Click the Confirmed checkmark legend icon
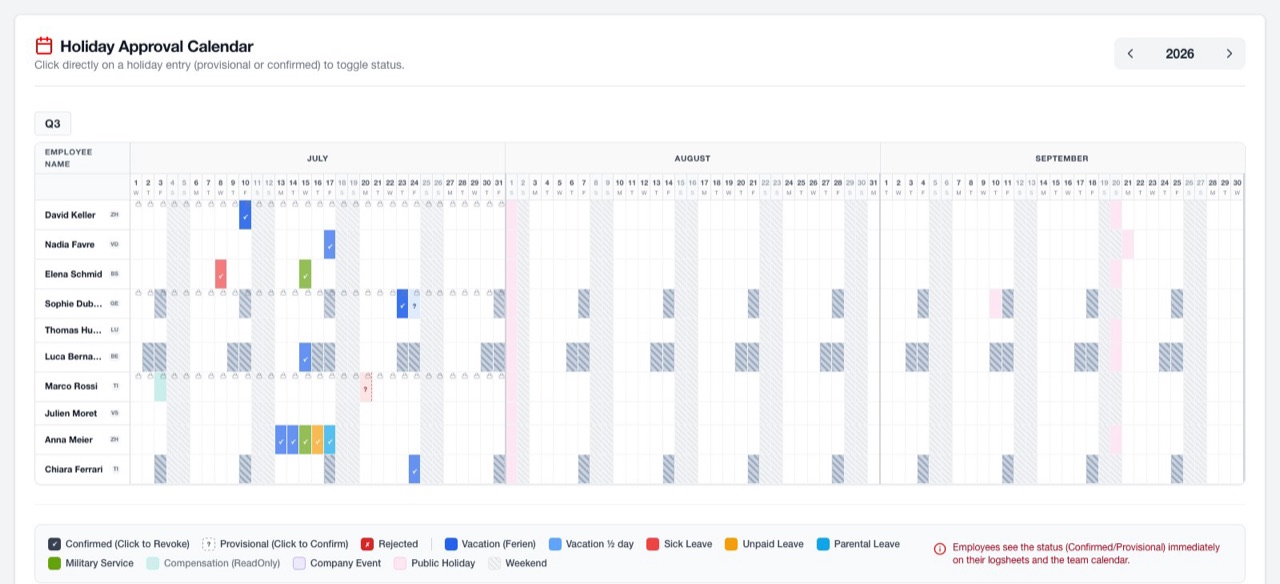This screenshot has height=584, width=1280. [54, 544]
